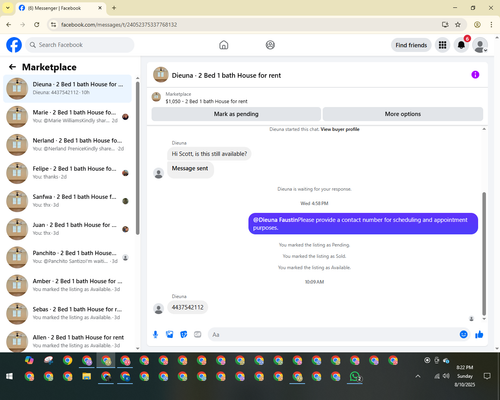Screen dimensions: 500x400
Task: Click Mark as pending
Action: (x=236, y=114)
